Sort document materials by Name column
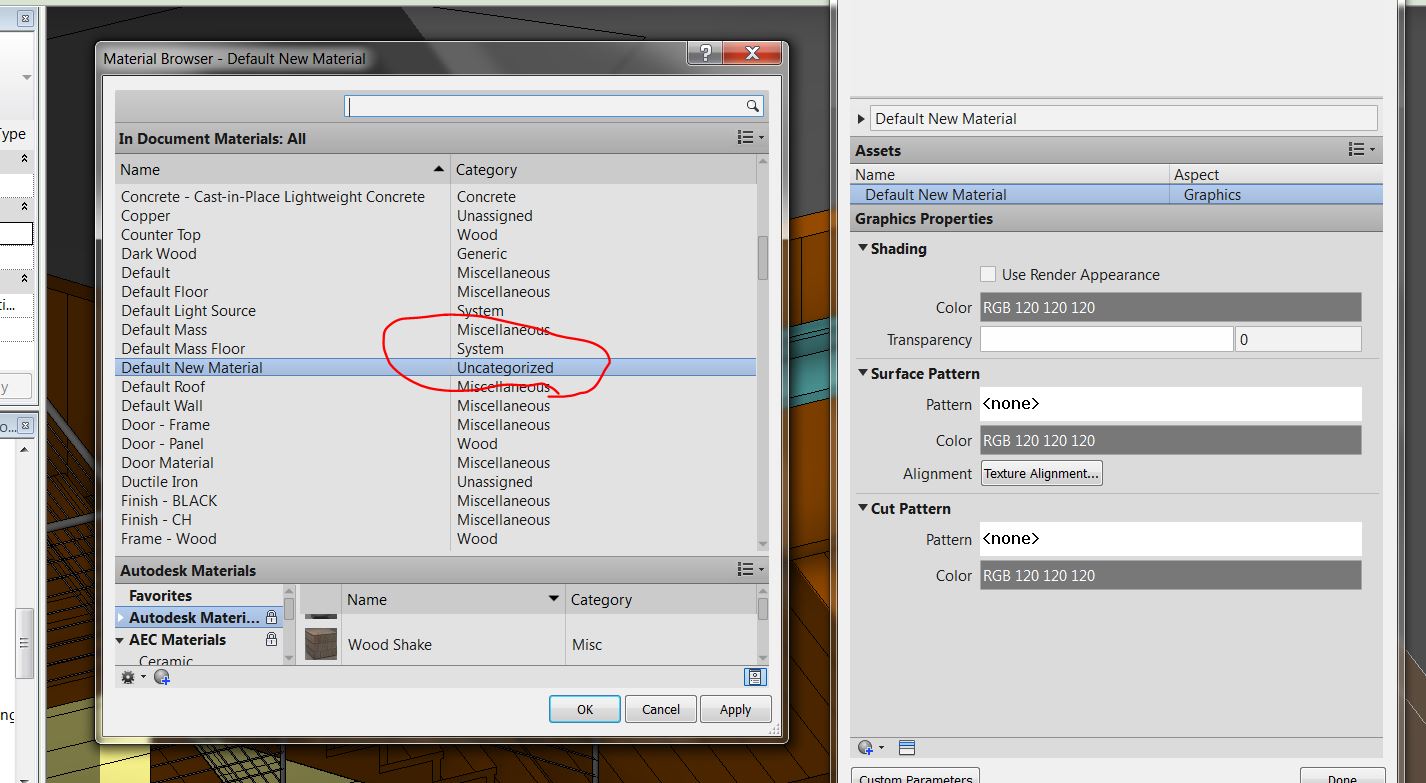 282,169
